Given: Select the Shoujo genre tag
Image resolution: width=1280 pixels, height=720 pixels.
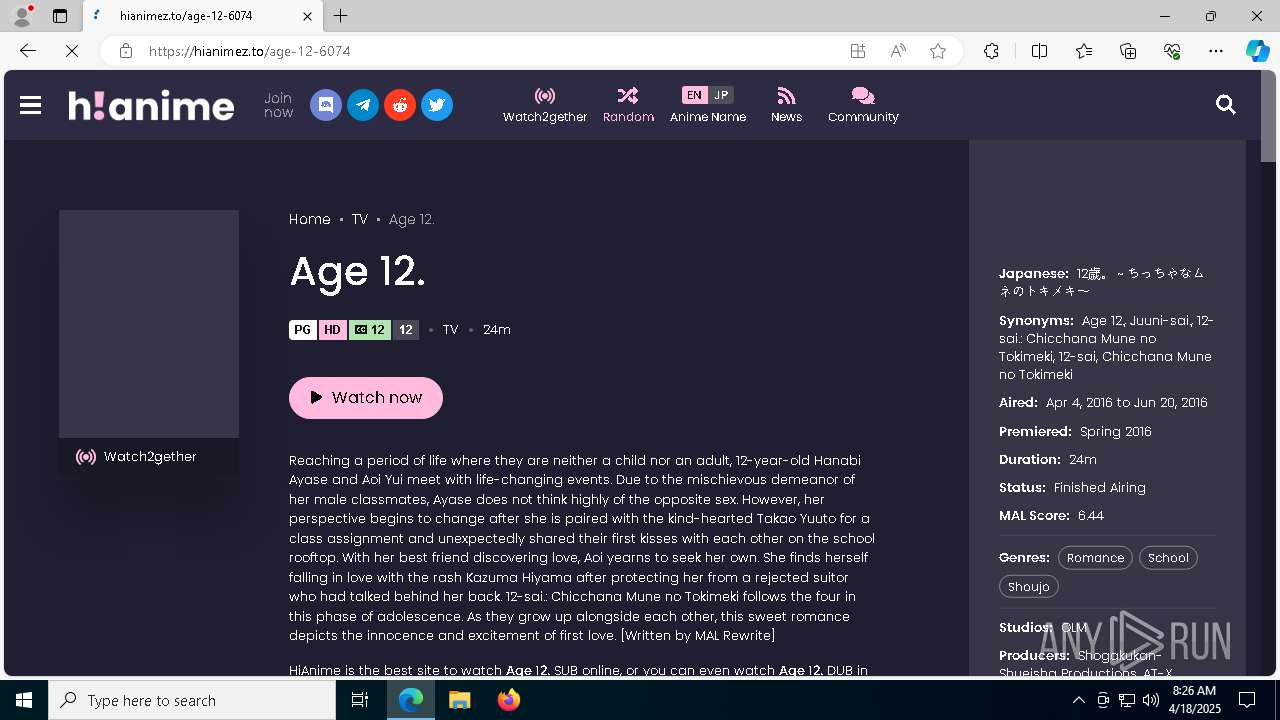Looking at the screenshot, I should [x=1028, y=587].
